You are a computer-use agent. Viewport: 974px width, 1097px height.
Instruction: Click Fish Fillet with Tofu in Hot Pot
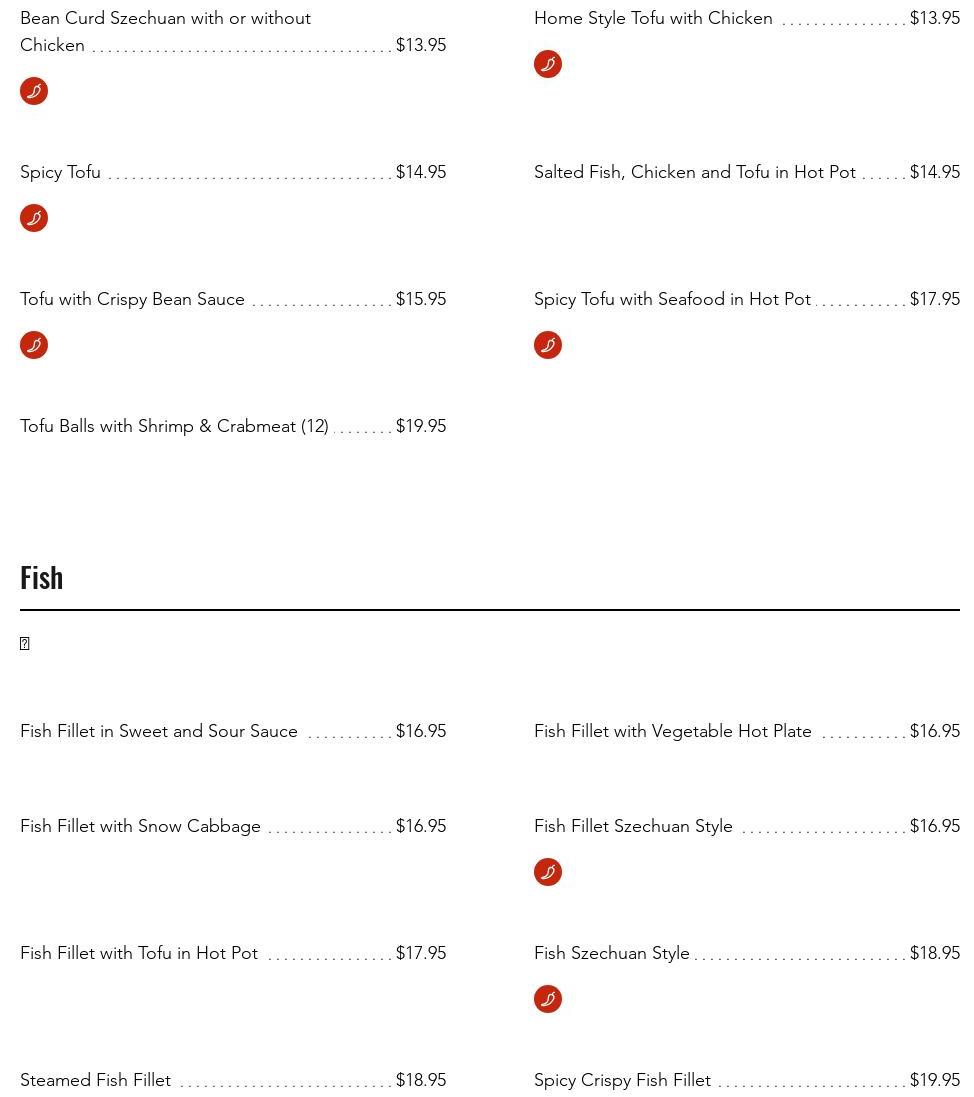tap(139, 953)
